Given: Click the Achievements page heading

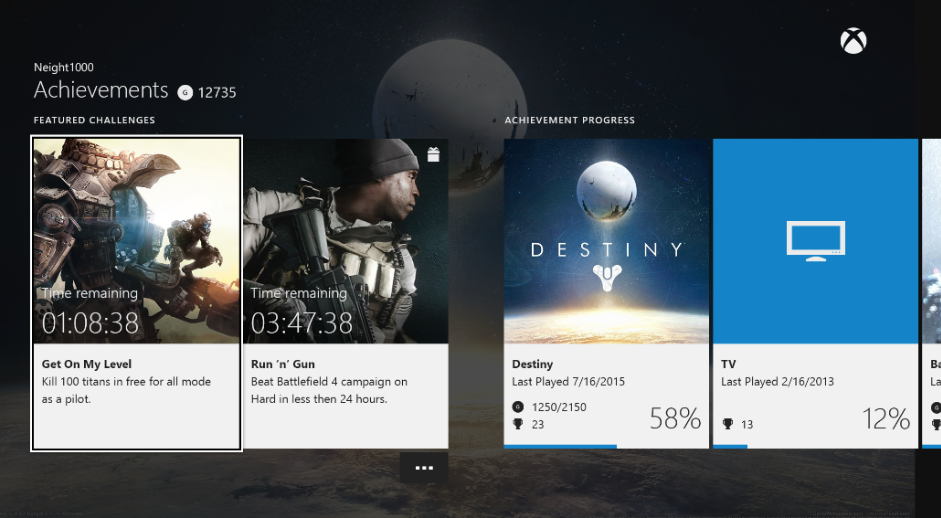Looking at the screenshot, I should pos(101,90).
